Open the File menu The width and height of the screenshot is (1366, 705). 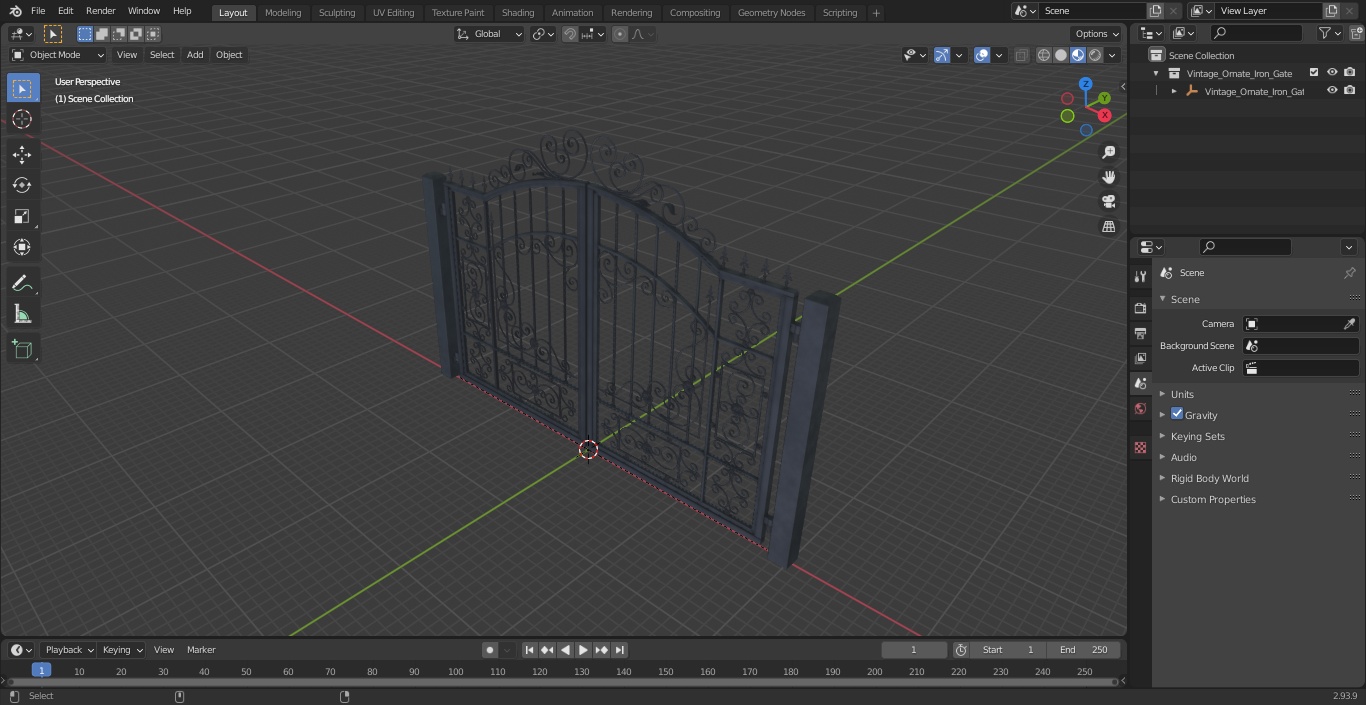[x=38, y=11]
